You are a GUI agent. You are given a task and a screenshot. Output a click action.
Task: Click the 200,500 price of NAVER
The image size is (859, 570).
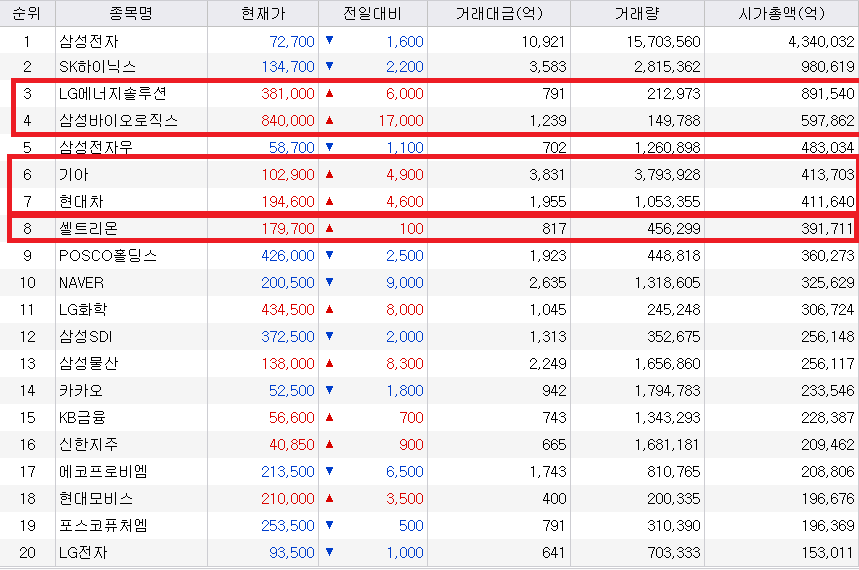[288, 283]
